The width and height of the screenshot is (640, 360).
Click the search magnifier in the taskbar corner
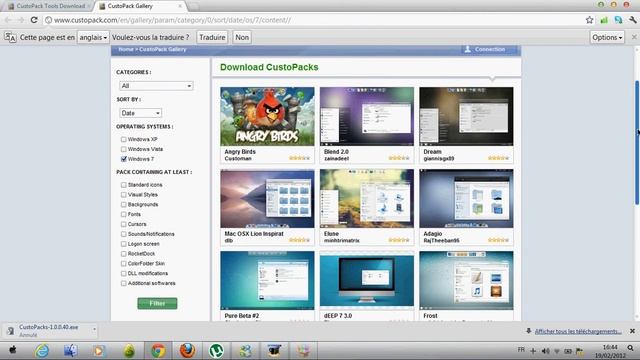(631, 348)
